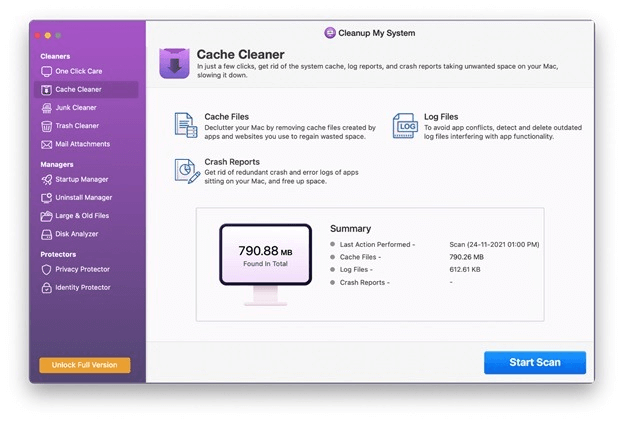This screenshot has height=422, width=624.
Task: Click the yellow minimize window button
Action: [x=48, y=36]
